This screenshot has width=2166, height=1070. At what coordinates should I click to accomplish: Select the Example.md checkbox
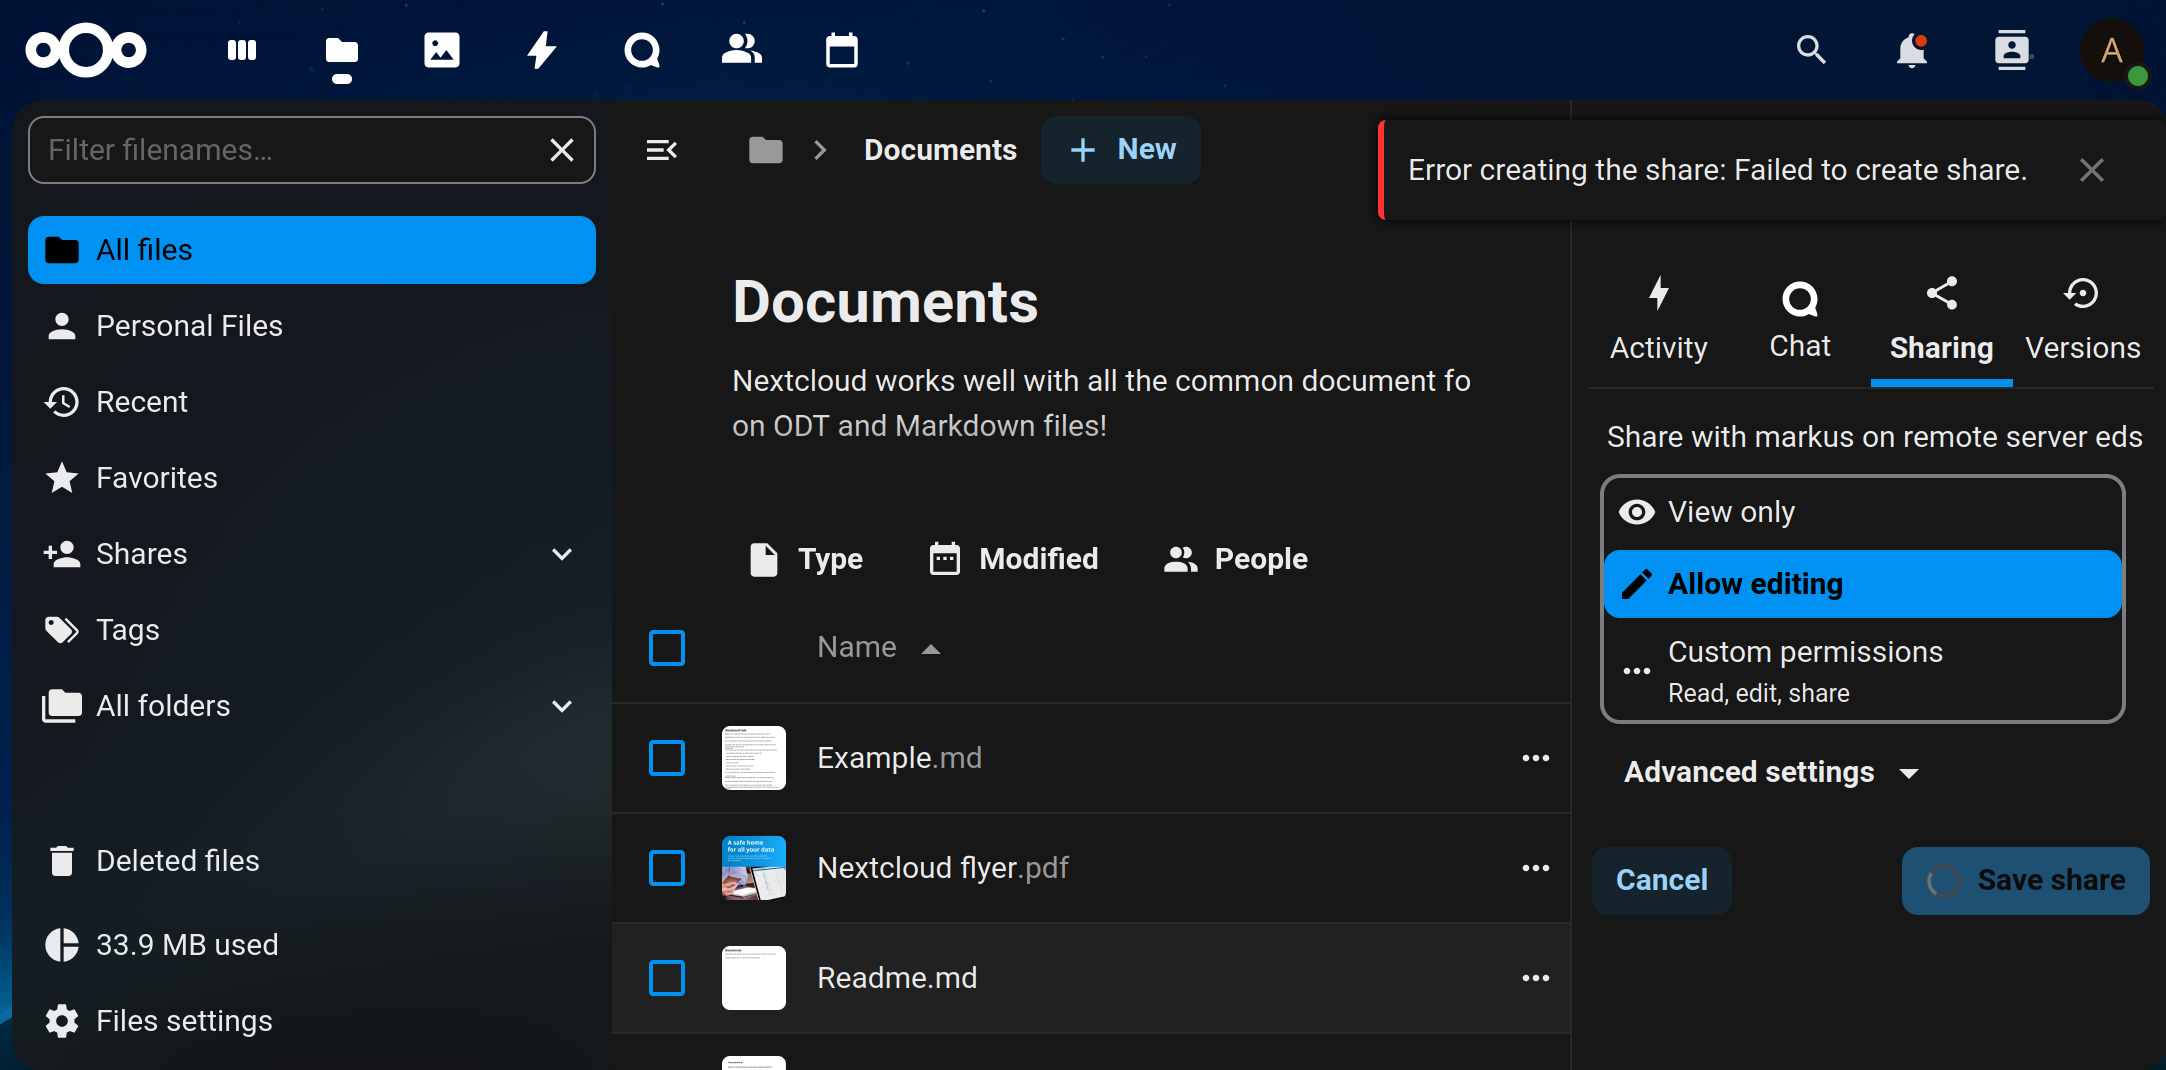[667, 758]
